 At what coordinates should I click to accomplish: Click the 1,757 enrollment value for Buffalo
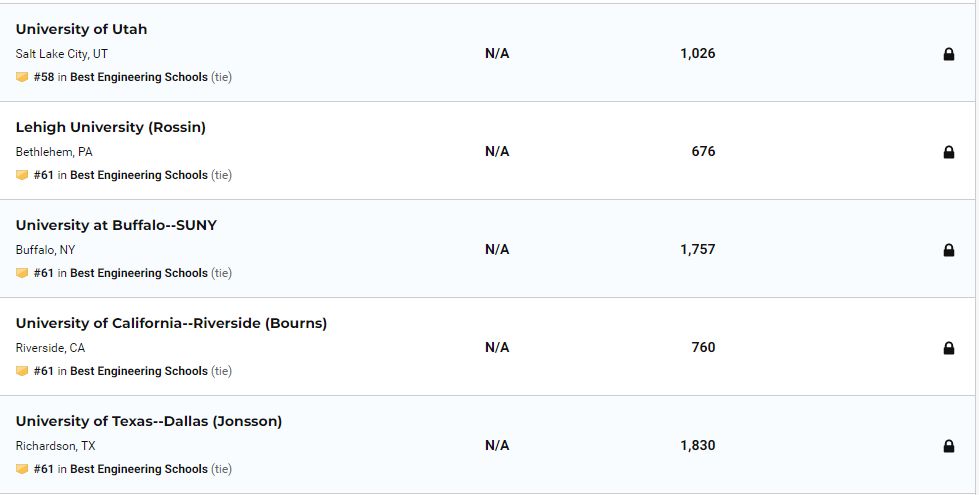click(698, 249)
